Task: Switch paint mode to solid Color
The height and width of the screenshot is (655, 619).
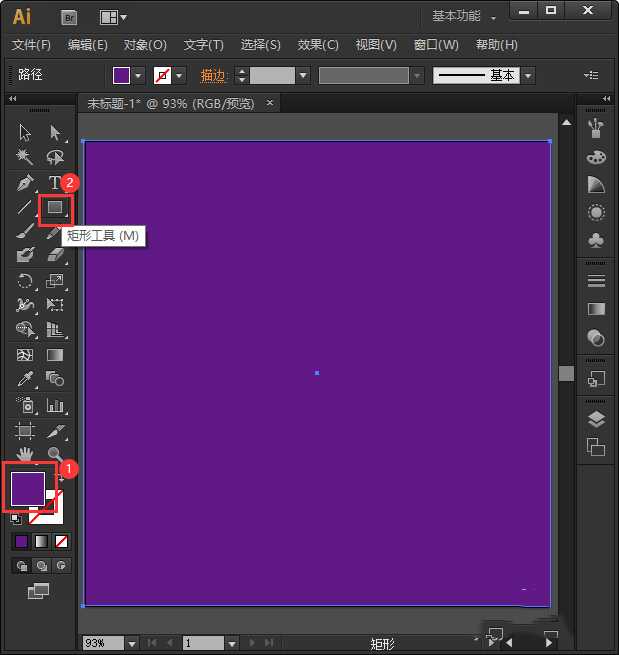Action: coord(21,541)
